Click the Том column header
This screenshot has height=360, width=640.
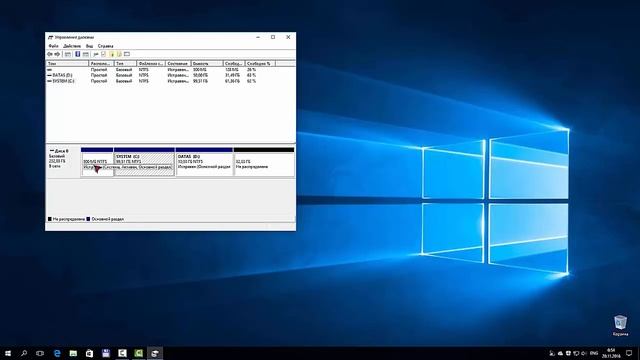67,64
